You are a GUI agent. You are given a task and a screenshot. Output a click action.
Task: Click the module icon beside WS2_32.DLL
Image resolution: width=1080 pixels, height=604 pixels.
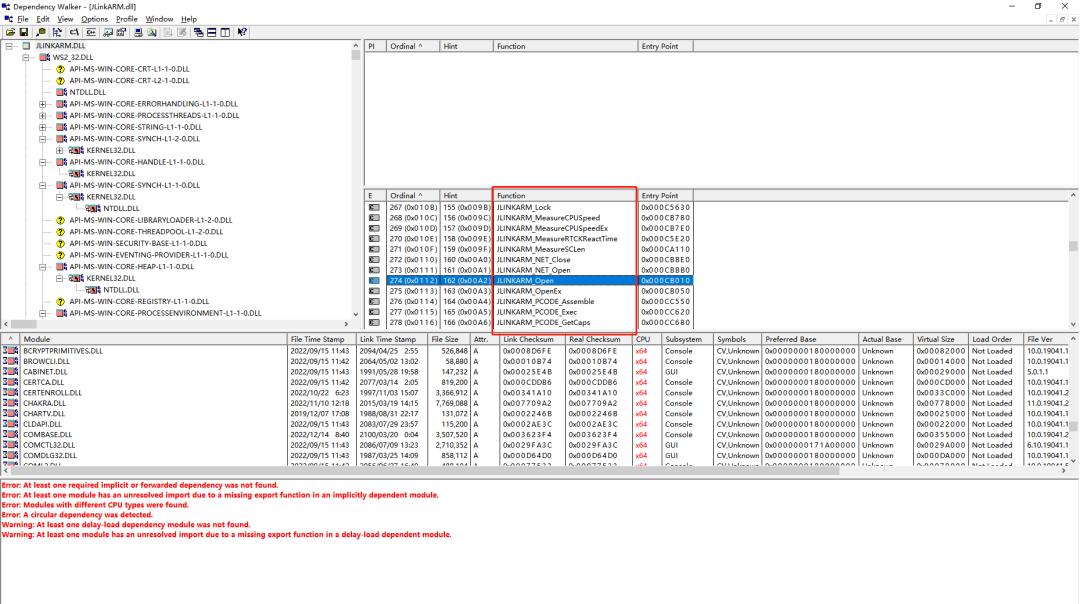(x=45, y=57)
